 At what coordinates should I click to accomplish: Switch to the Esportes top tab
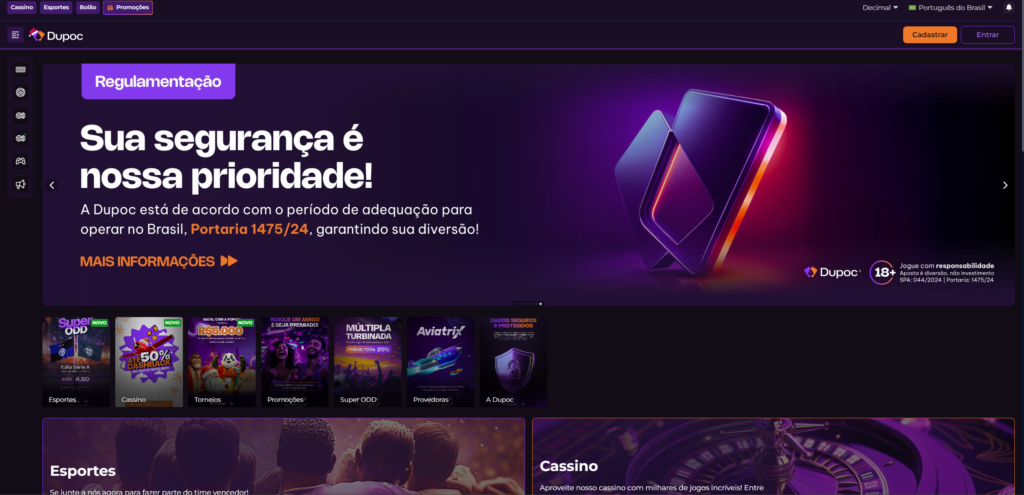56,8
